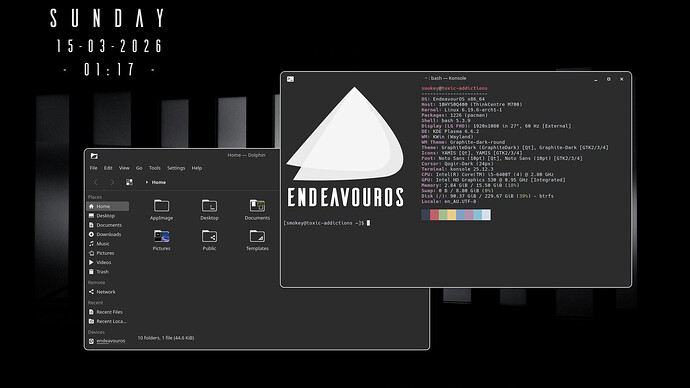Select the Public folder icon
The height and width of the screenshot is (388, 690).
(209, 236)
